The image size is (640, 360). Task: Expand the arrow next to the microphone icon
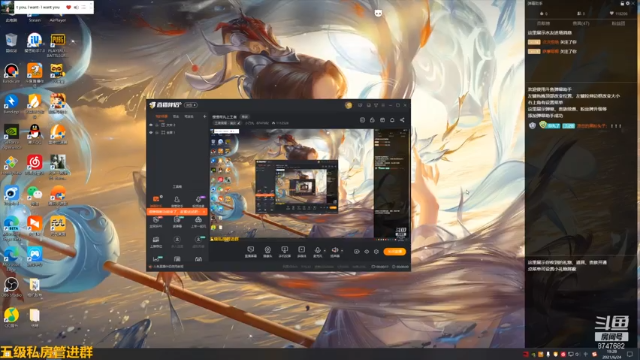[x=324, y=251]
